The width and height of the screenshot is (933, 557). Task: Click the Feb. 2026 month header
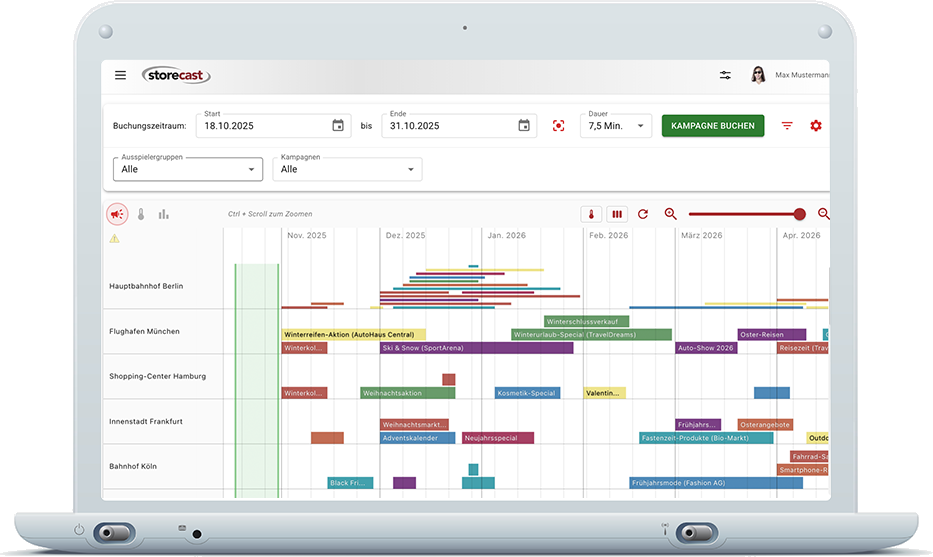pyautogui.click(x=609, y=236)
